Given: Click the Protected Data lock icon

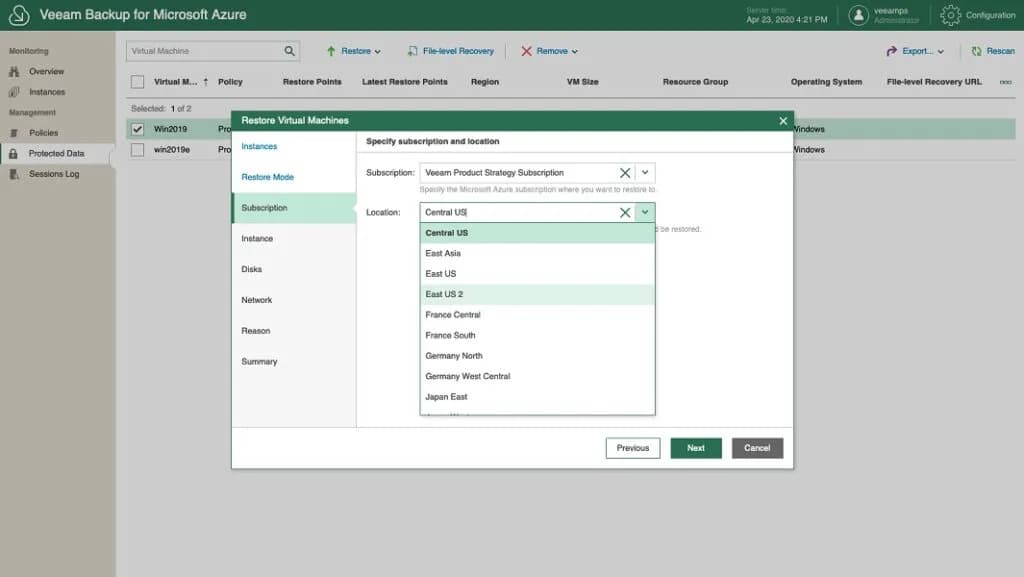Looking at the screenshot, I should [x=13, y=153].
